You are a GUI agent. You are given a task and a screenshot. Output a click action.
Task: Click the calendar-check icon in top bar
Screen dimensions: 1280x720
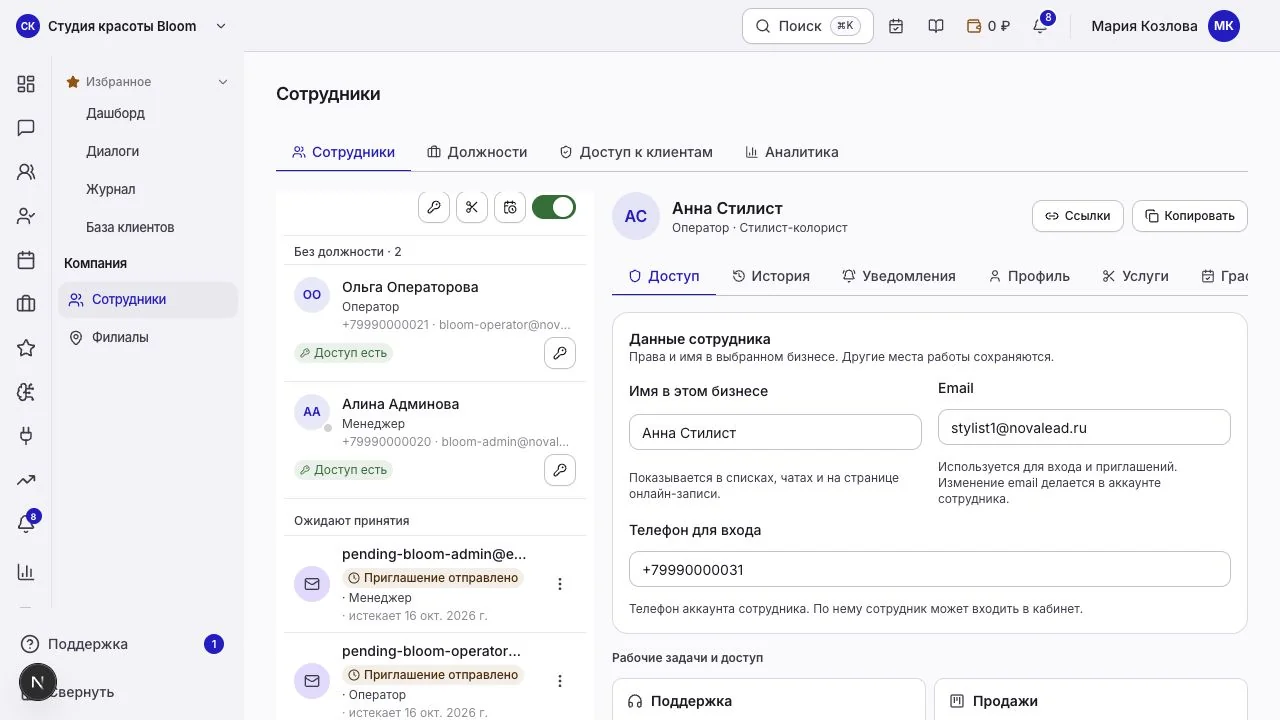click(896, 26)
